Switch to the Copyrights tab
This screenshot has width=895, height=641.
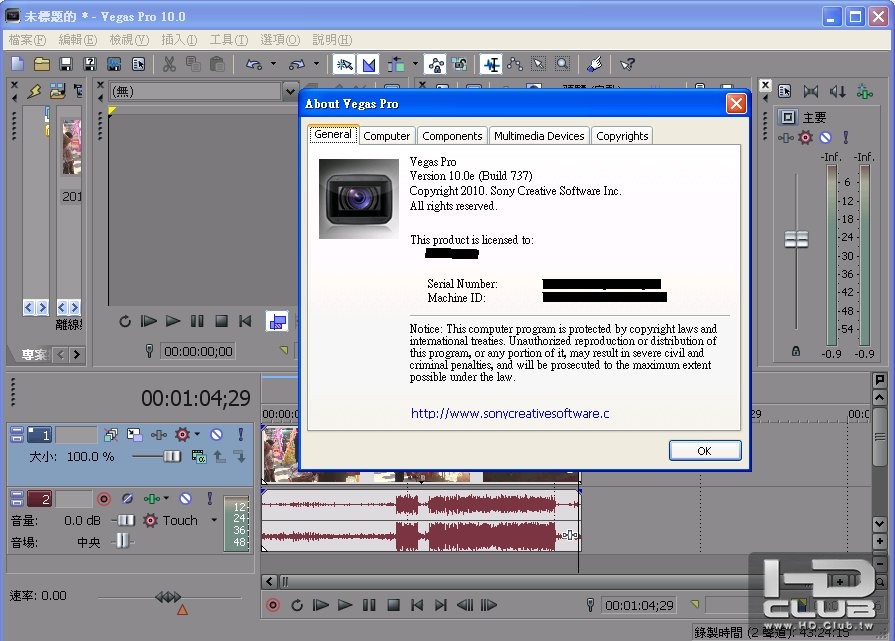coord(622,136)
